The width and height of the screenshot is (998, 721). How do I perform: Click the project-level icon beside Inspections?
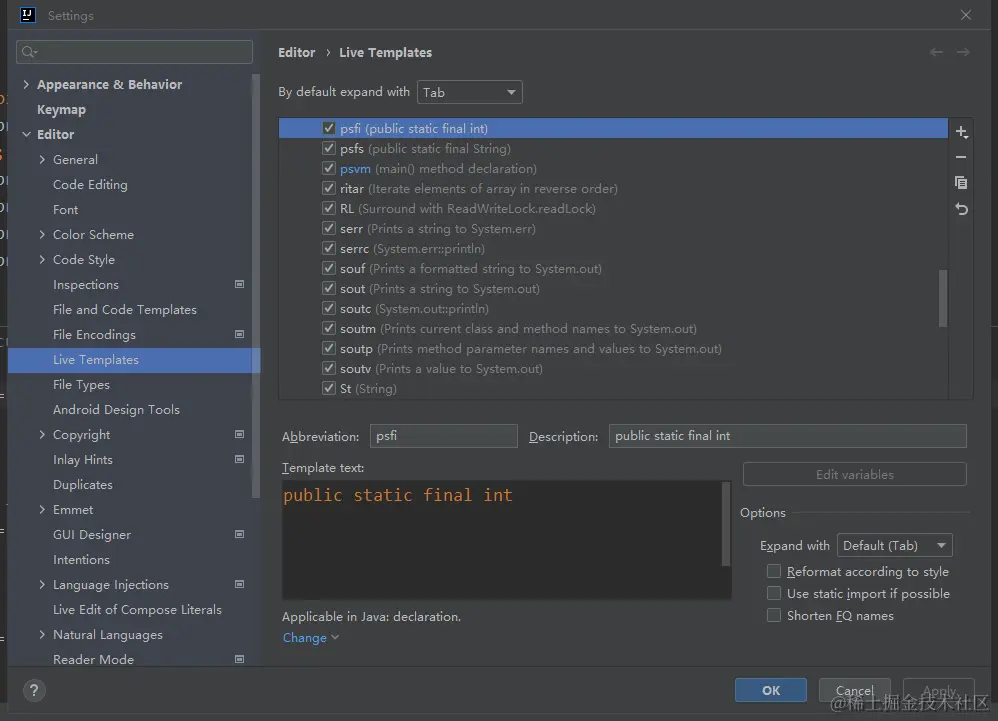tap(239, 284)
